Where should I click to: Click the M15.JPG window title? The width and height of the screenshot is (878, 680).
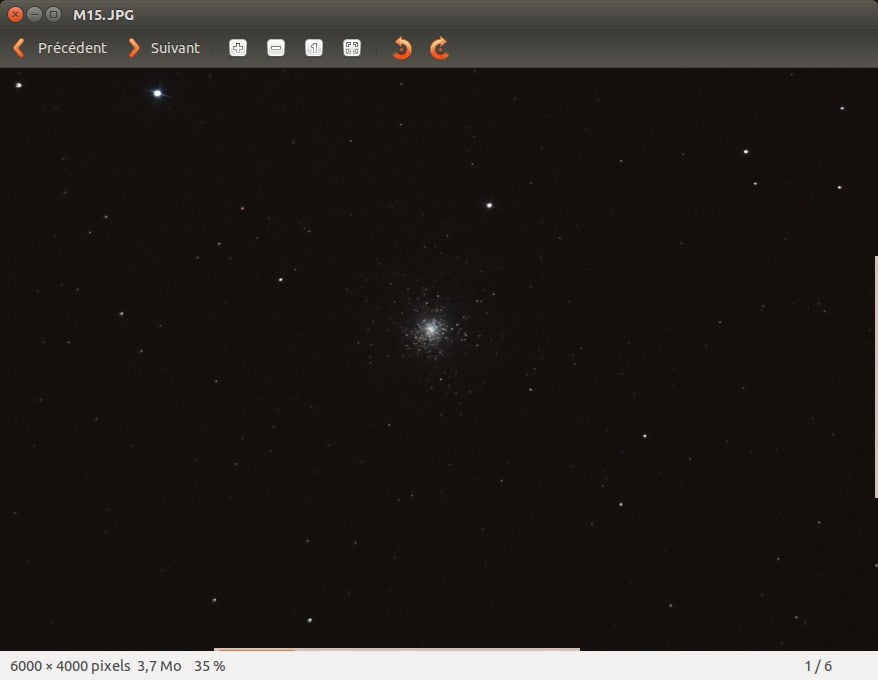(104, 15)
